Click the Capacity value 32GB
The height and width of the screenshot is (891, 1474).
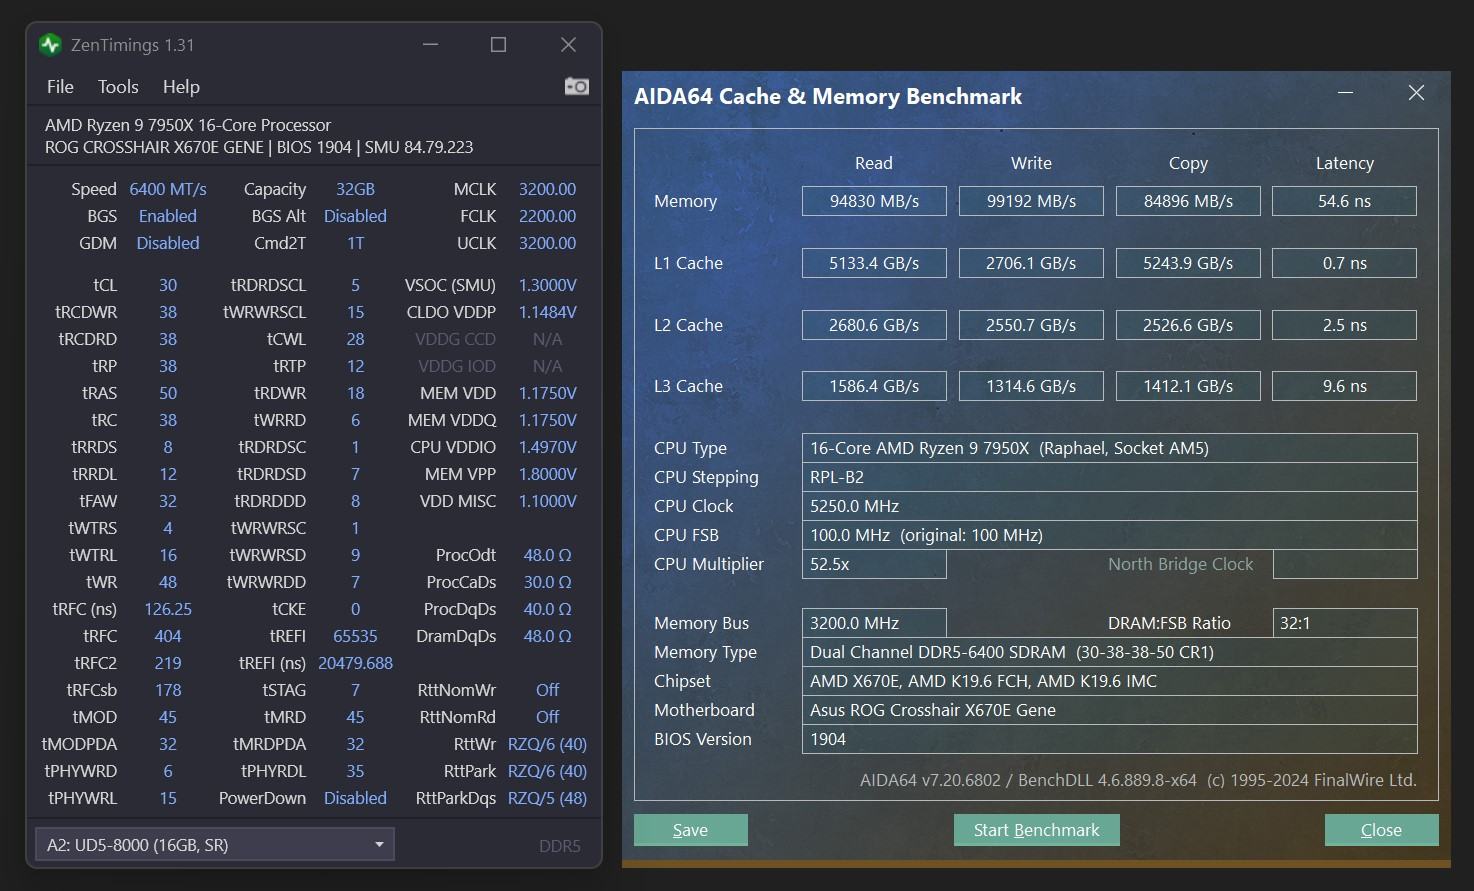tap(355, 189)
